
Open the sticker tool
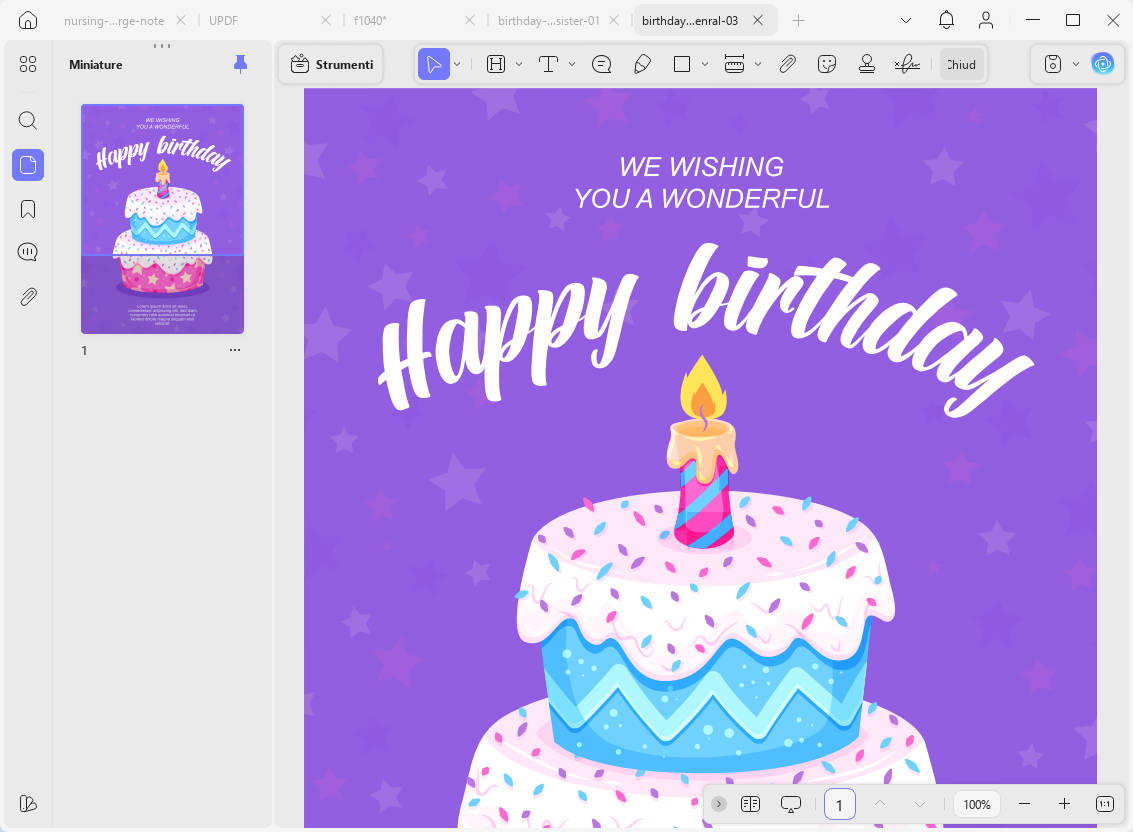(x=827, y=64)
